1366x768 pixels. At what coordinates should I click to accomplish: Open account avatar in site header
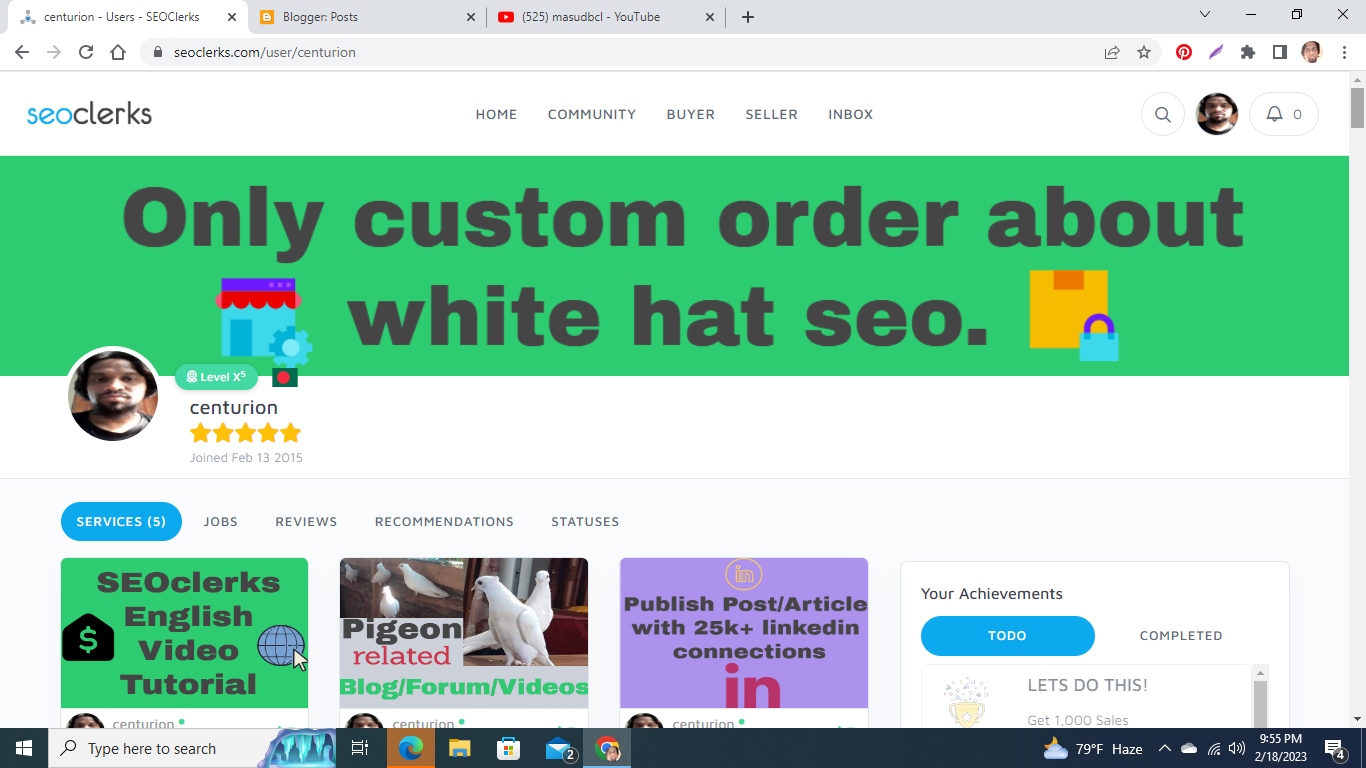pos(1217,114)
